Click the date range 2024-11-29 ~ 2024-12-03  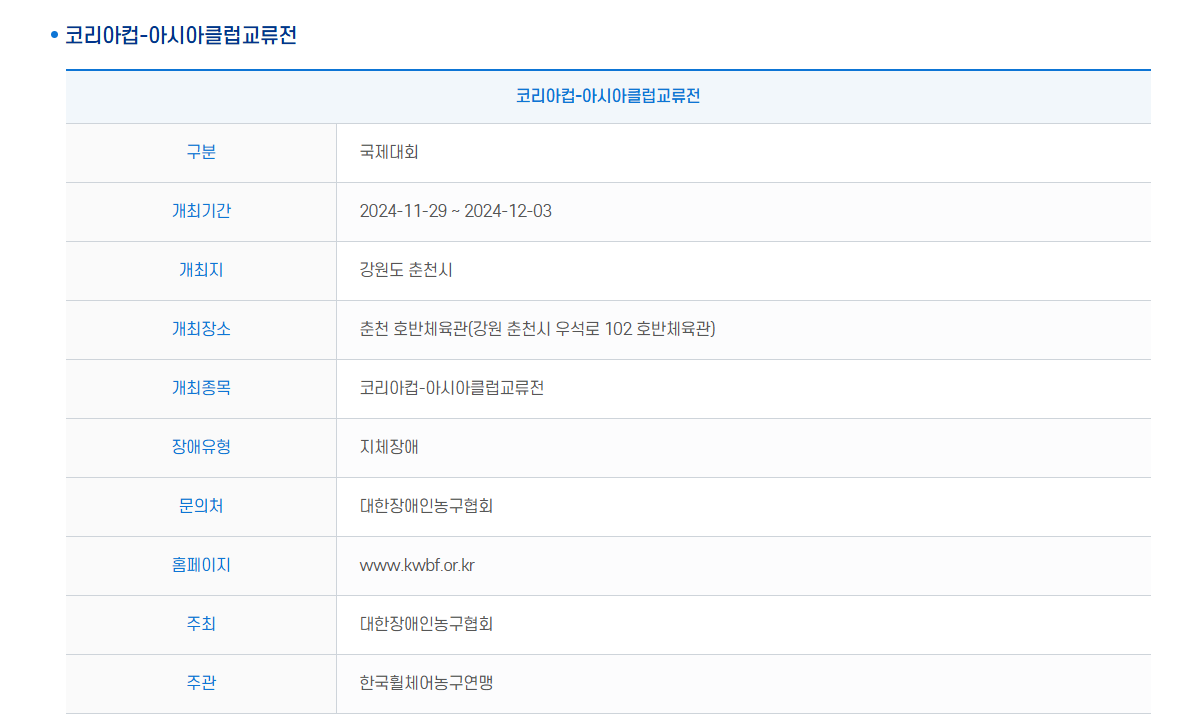click(456, 212)
